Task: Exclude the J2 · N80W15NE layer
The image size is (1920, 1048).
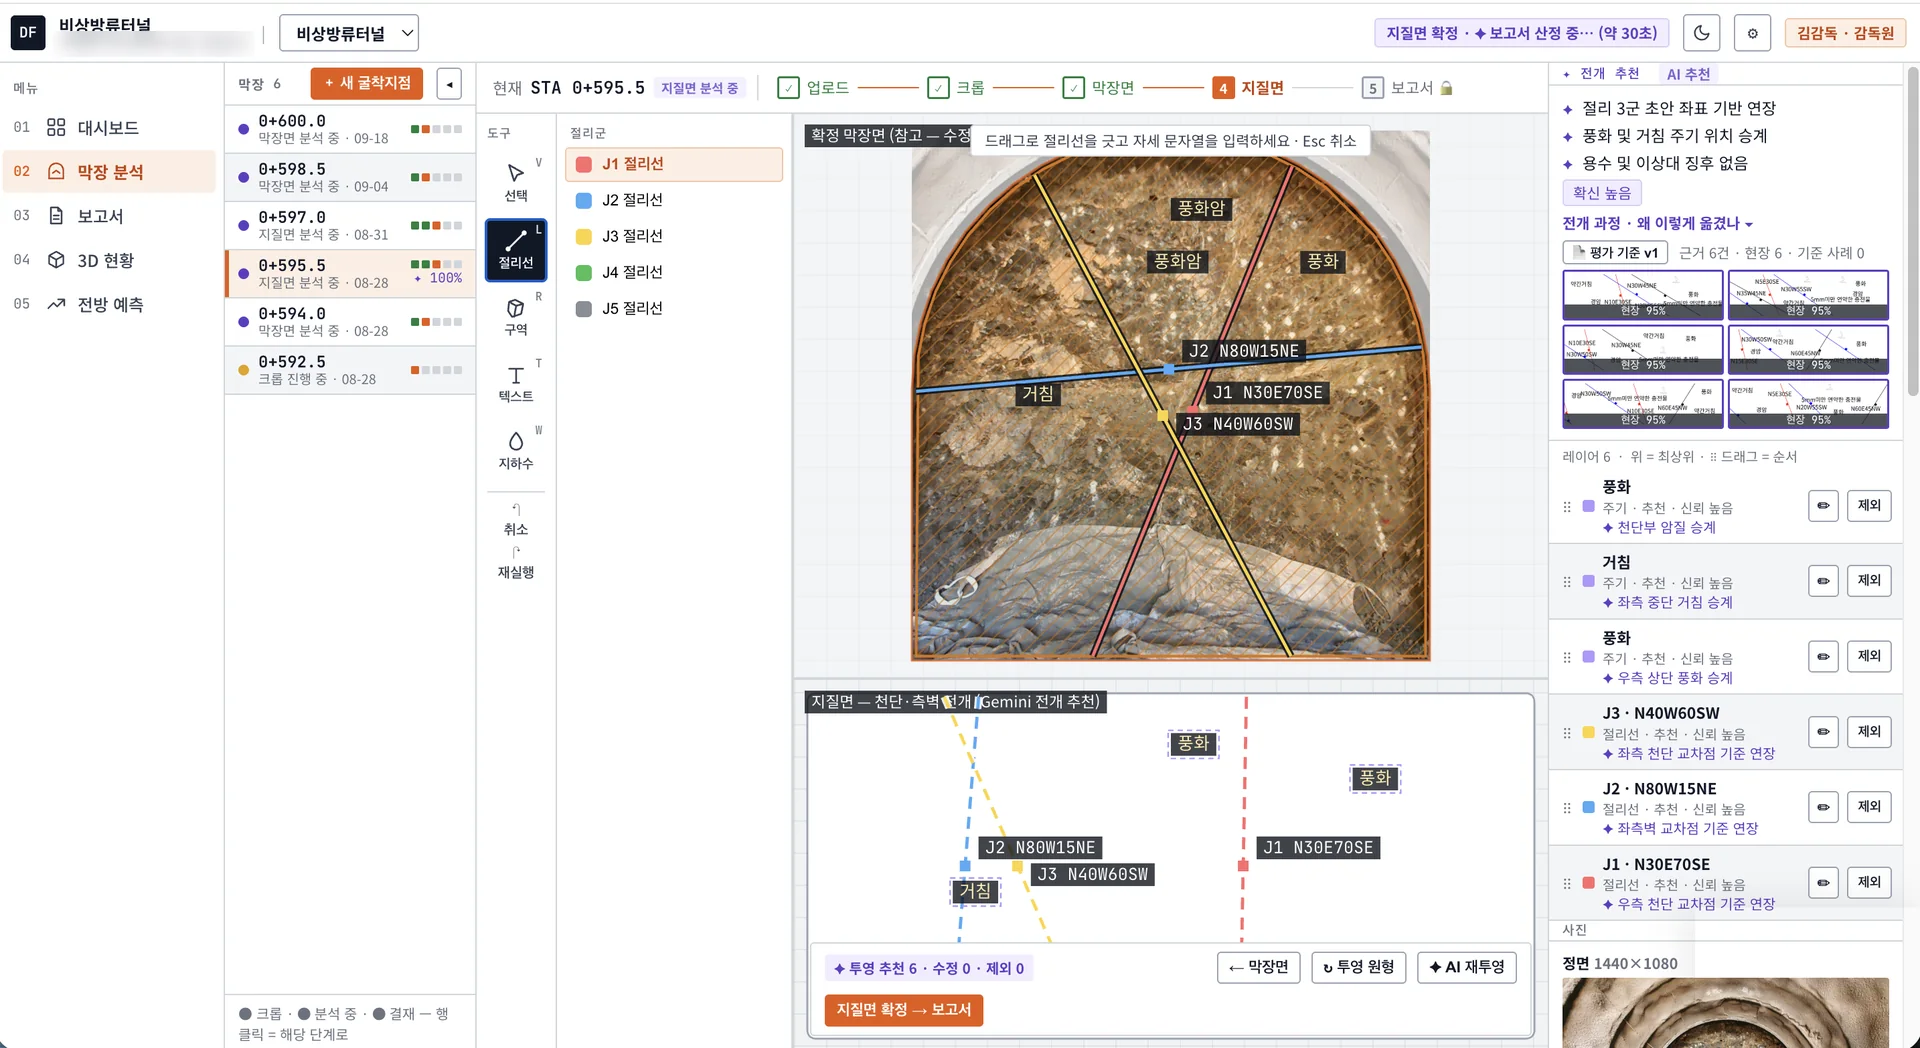Action: (1869, 807)
